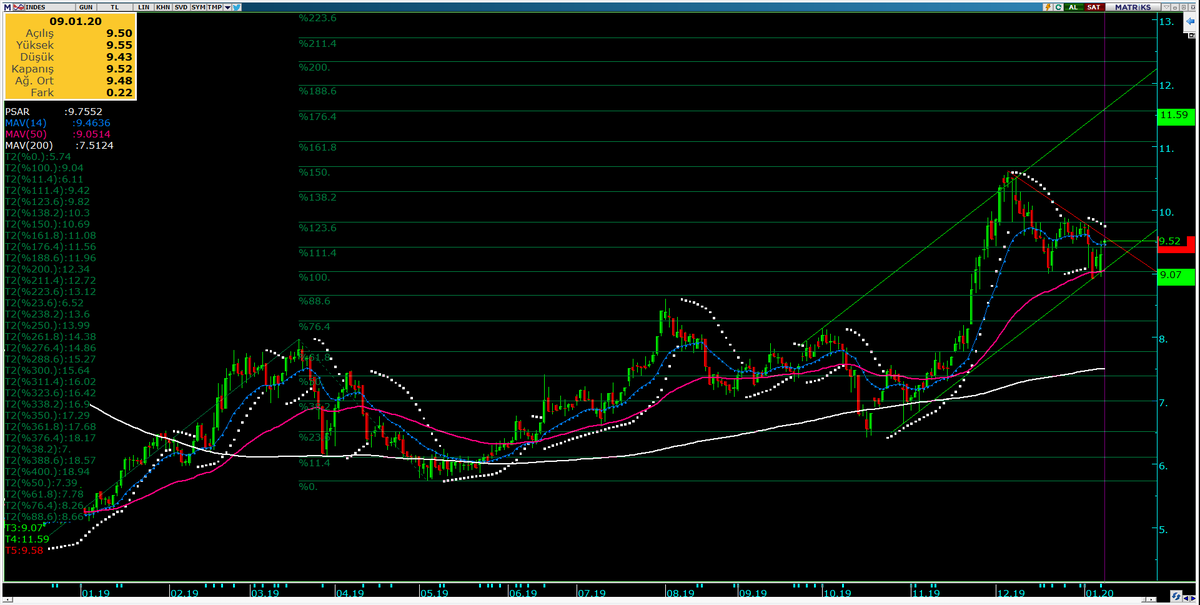
Task: Click the green C refresh icon
Action: pos(1058,7)
